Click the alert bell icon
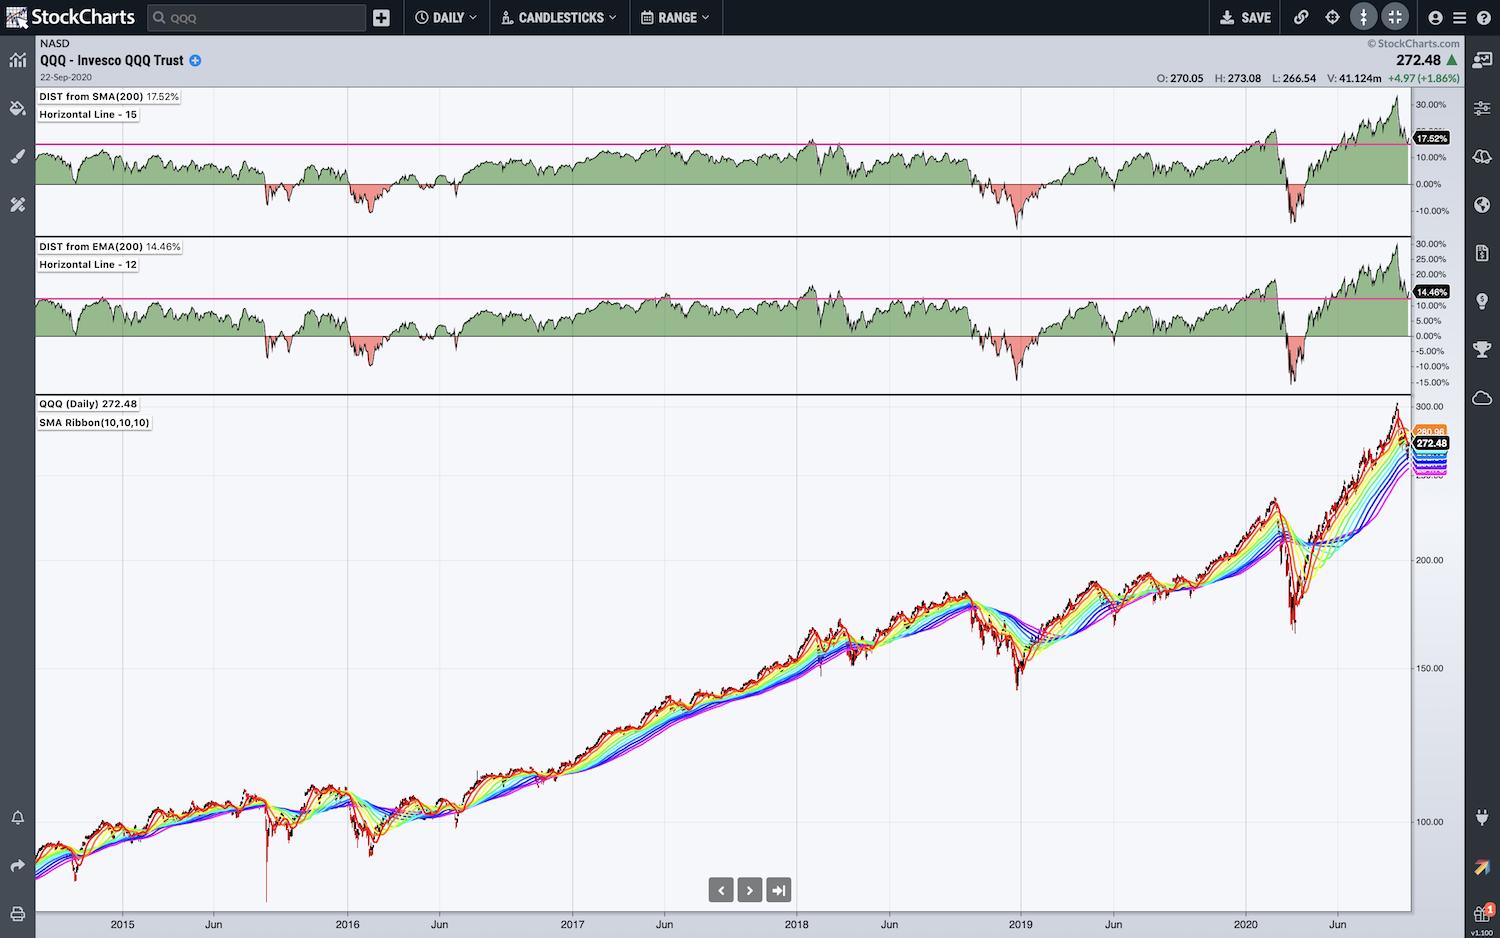Image resolution: width=1500 pixels, height=938 pixels. pyautogui.click(x=17, y=818)
